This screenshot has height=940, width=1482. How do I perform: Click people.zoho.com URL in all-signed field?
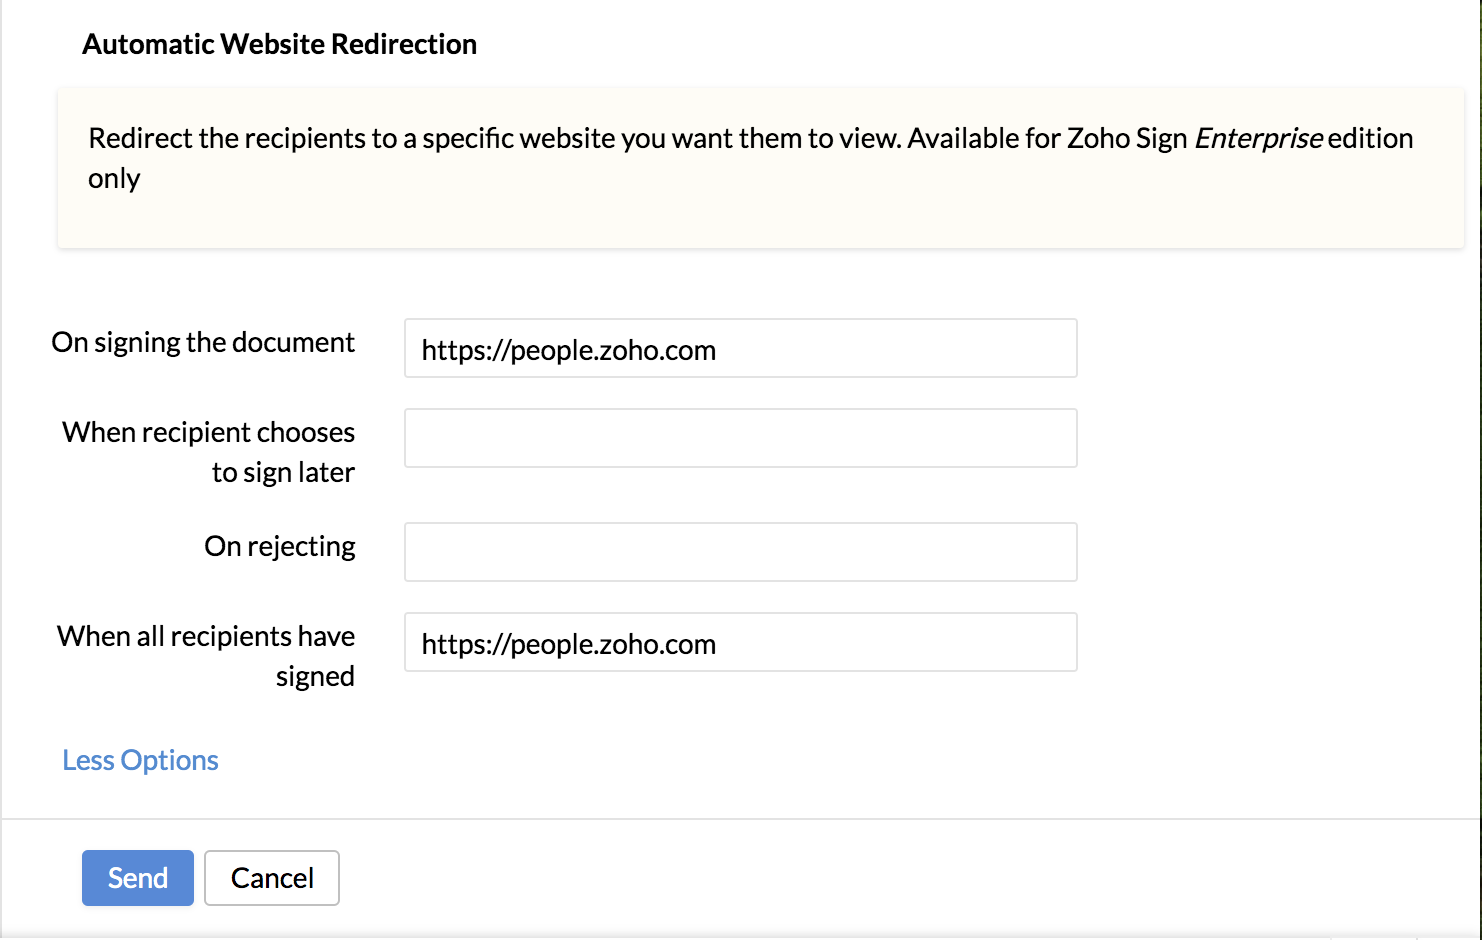pyautogui.click(x=569, y=644)
